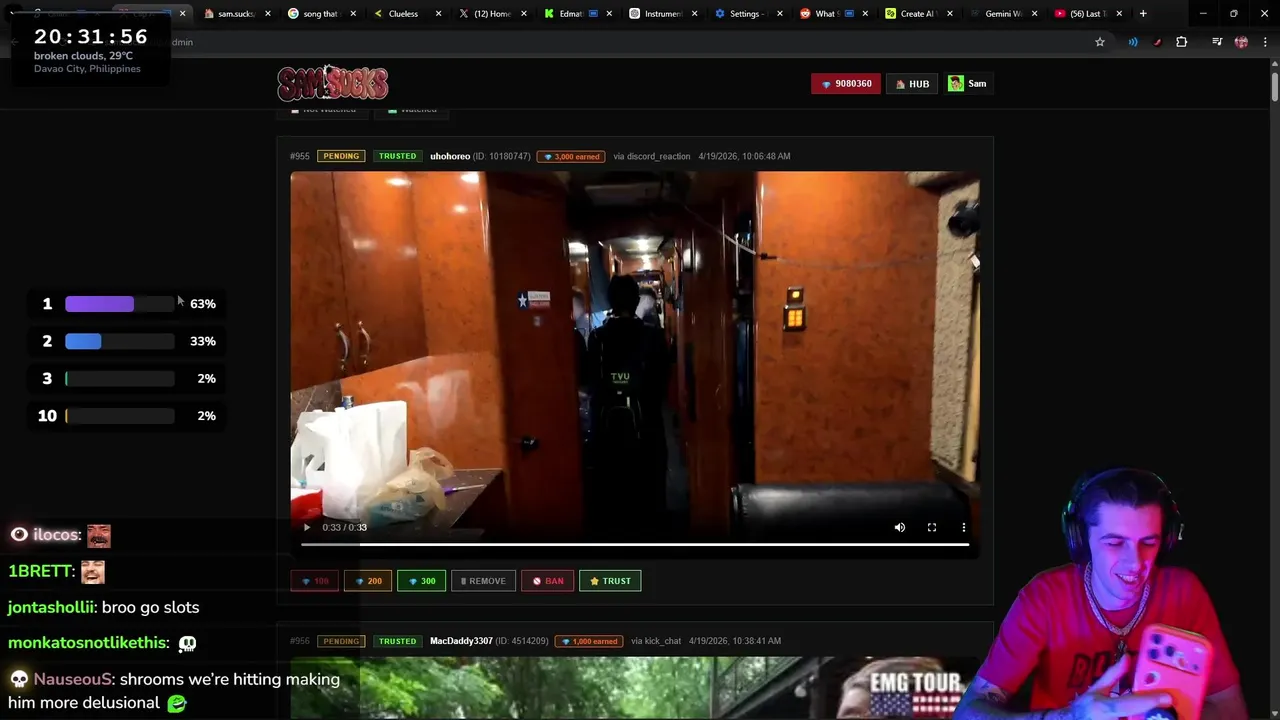The height and width of the screenshot is (720, 1280).
Task: Click poll option 1 bar at 63%
Action: tap(120, 304)
